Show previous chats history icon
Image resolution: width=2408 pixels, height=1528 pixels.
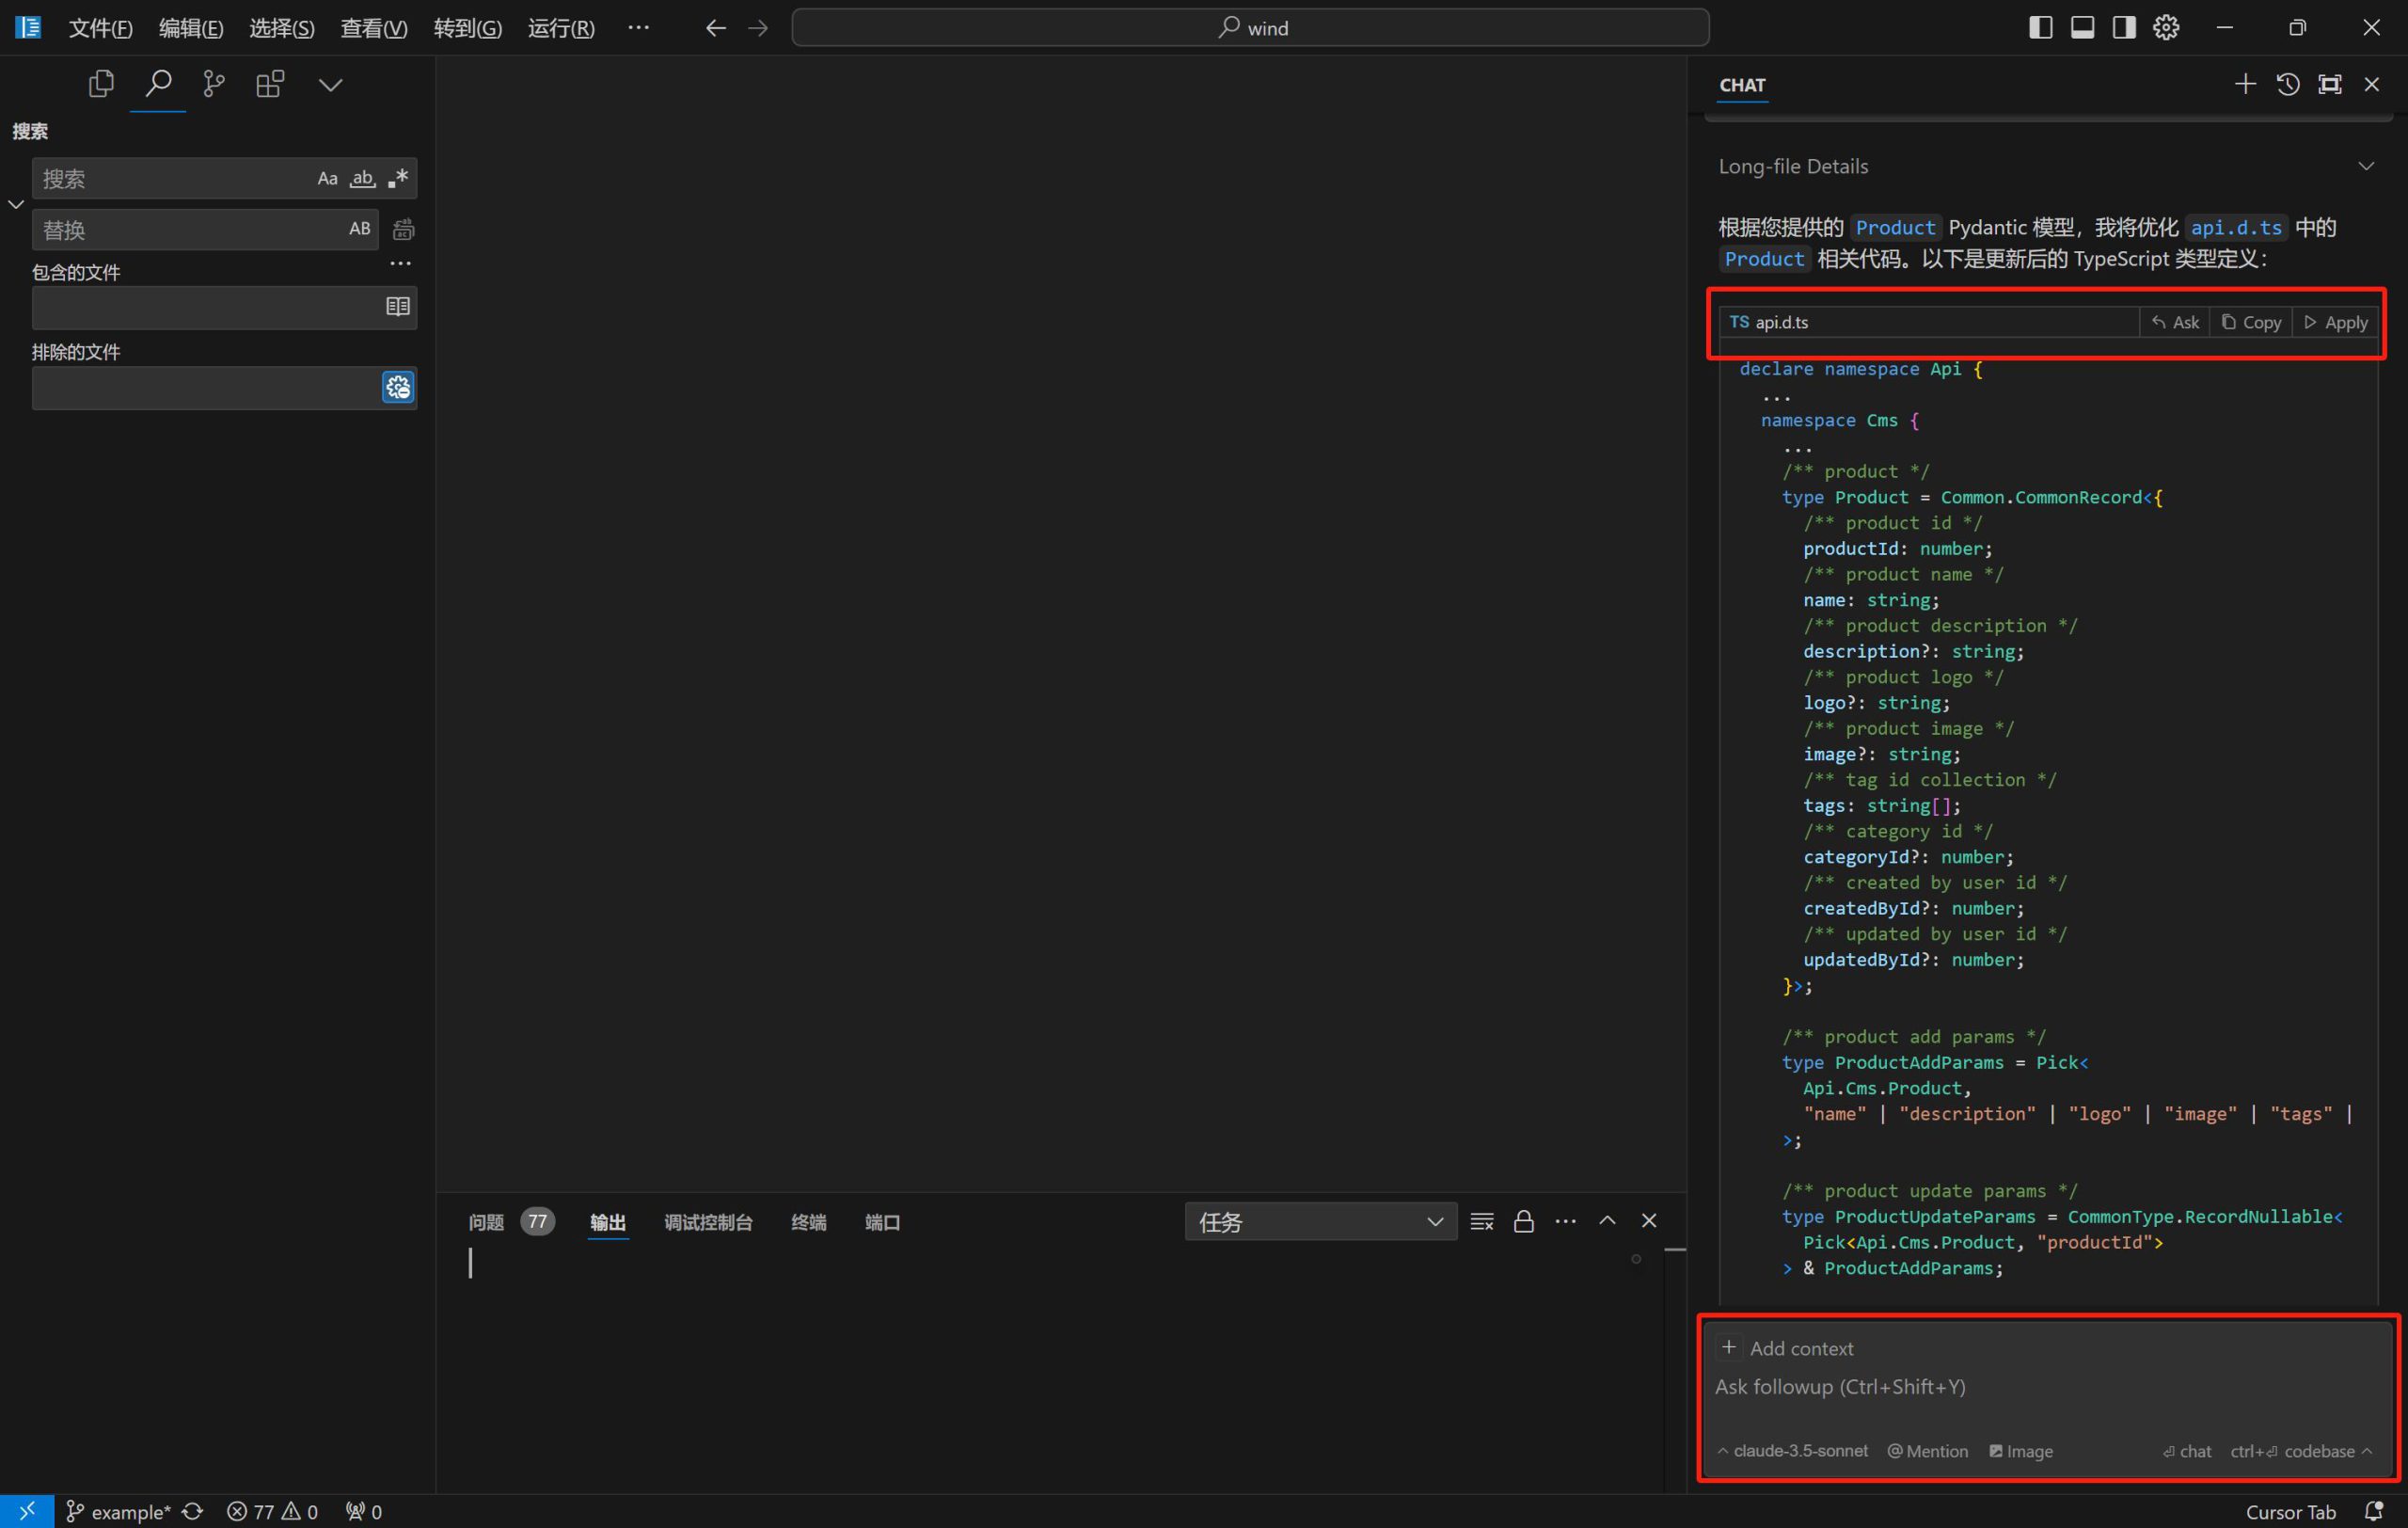pos(2288,84)
